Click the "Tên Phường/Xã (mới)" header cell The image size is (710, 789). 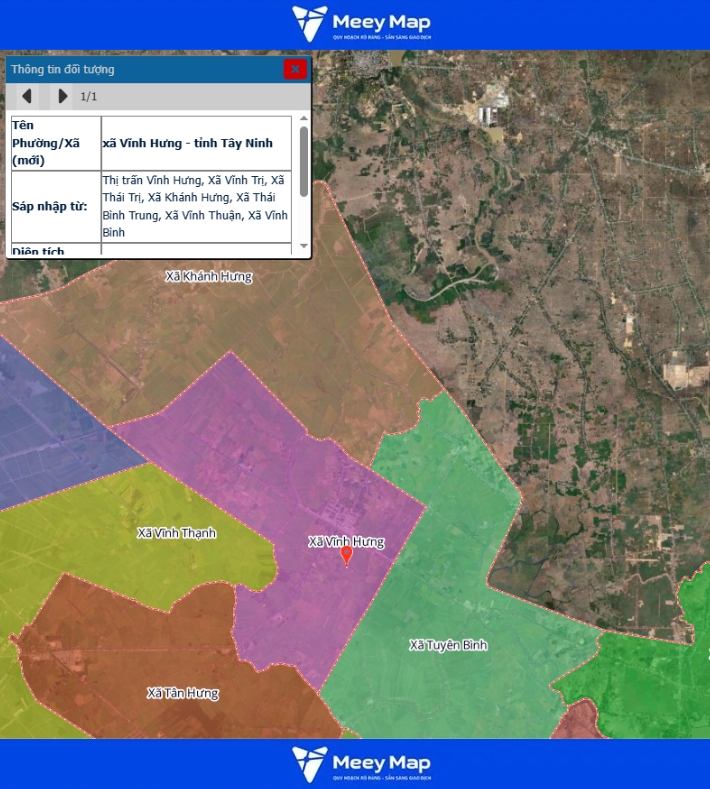click(x=55, y=143)
